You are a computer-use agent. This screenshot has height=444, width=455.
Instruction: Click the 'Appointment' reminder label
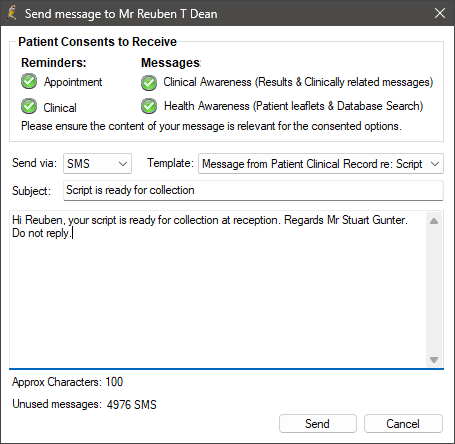[73, 82]
